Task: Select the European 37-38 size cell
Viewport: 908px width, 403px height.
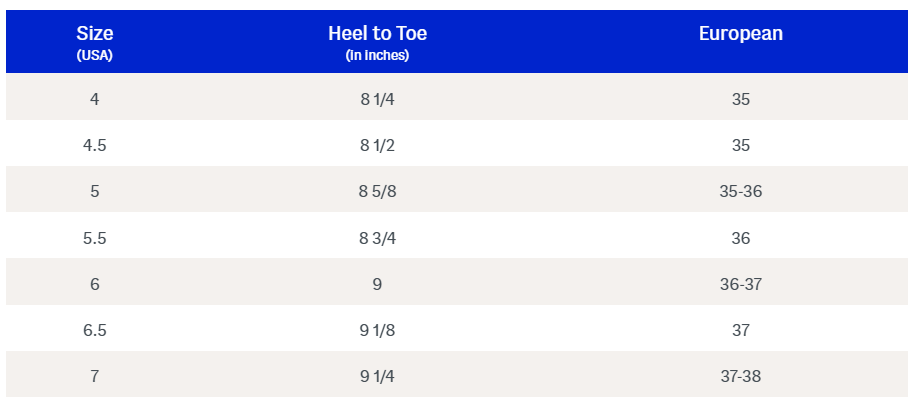Action: [x=740, y=376]
